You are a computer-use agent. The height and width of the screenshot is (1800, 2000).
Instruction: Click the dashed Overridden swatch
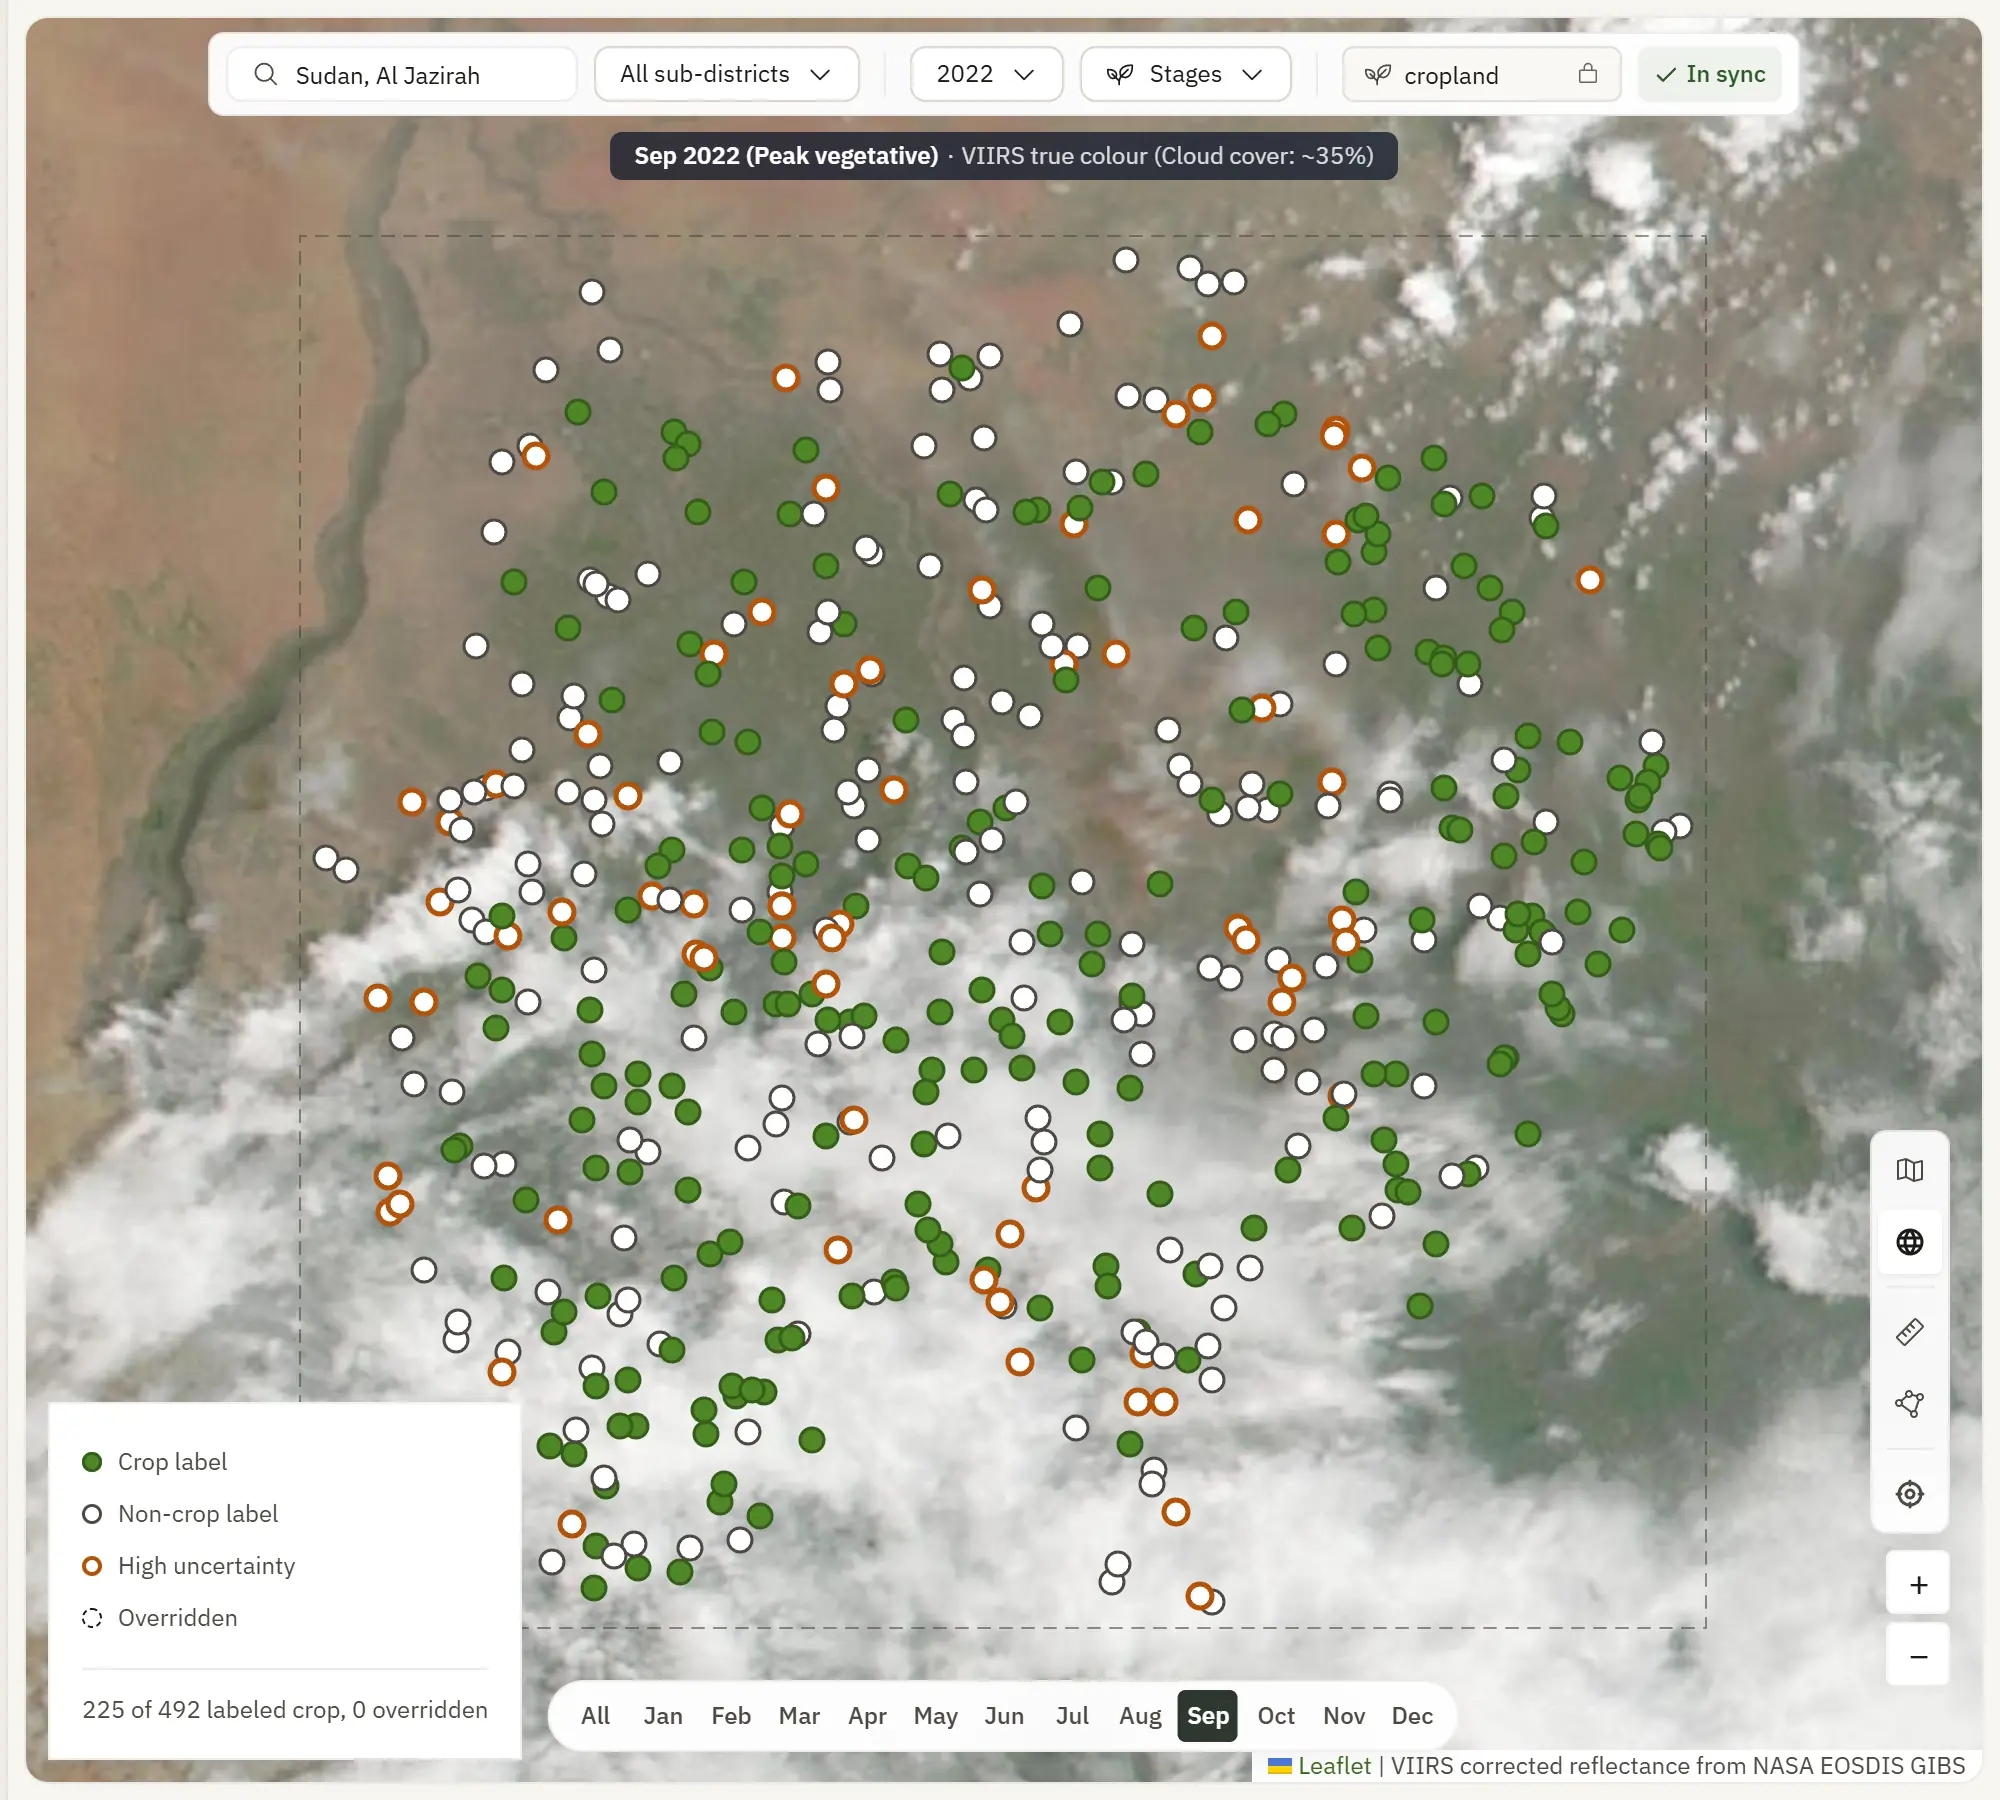(92, 1618)
